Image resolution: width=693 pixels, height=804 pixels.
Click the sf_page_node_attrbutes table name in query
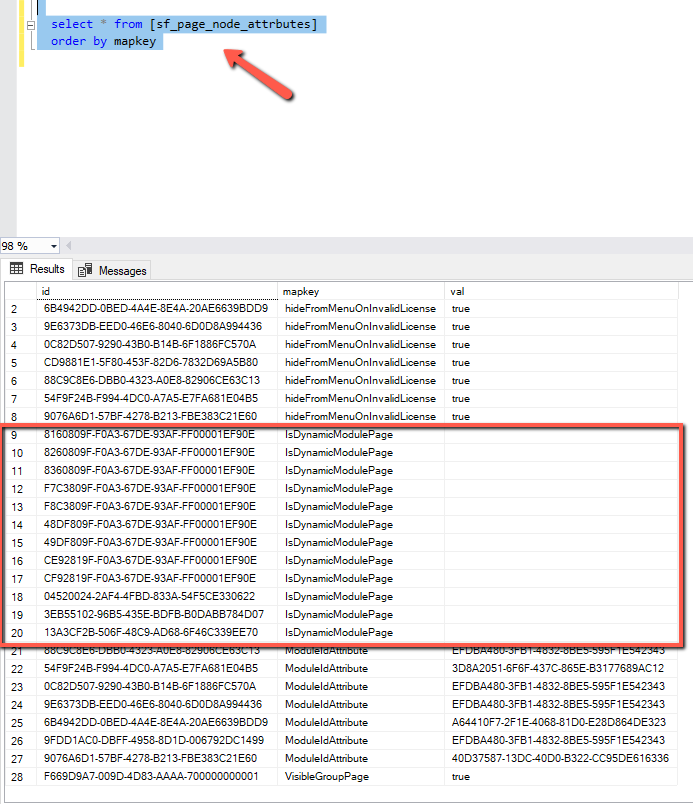(233, 24)
